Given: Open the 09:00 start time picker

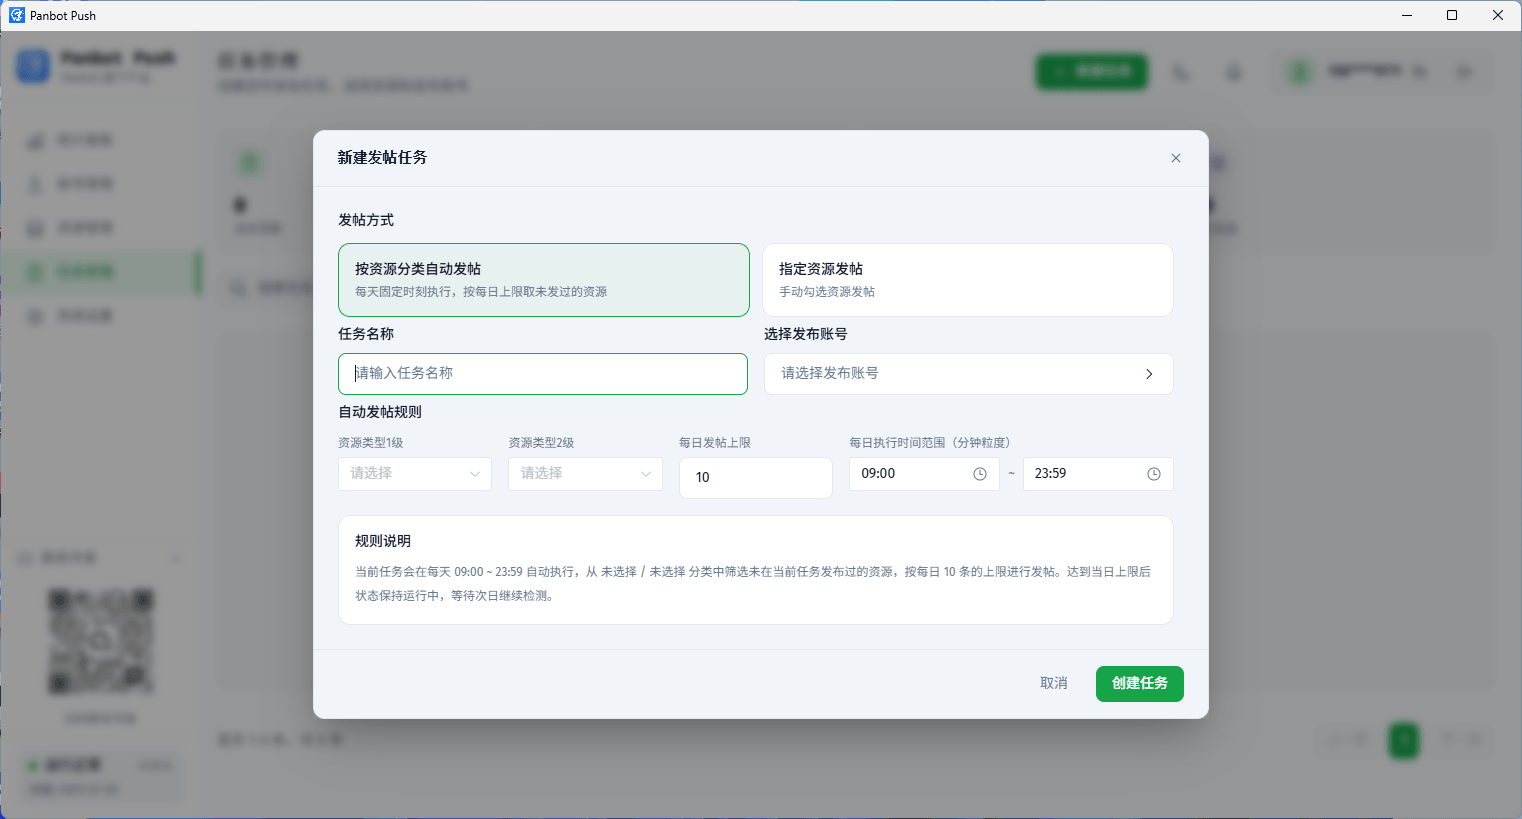Looking at the screenshot, I should point(924,474).
